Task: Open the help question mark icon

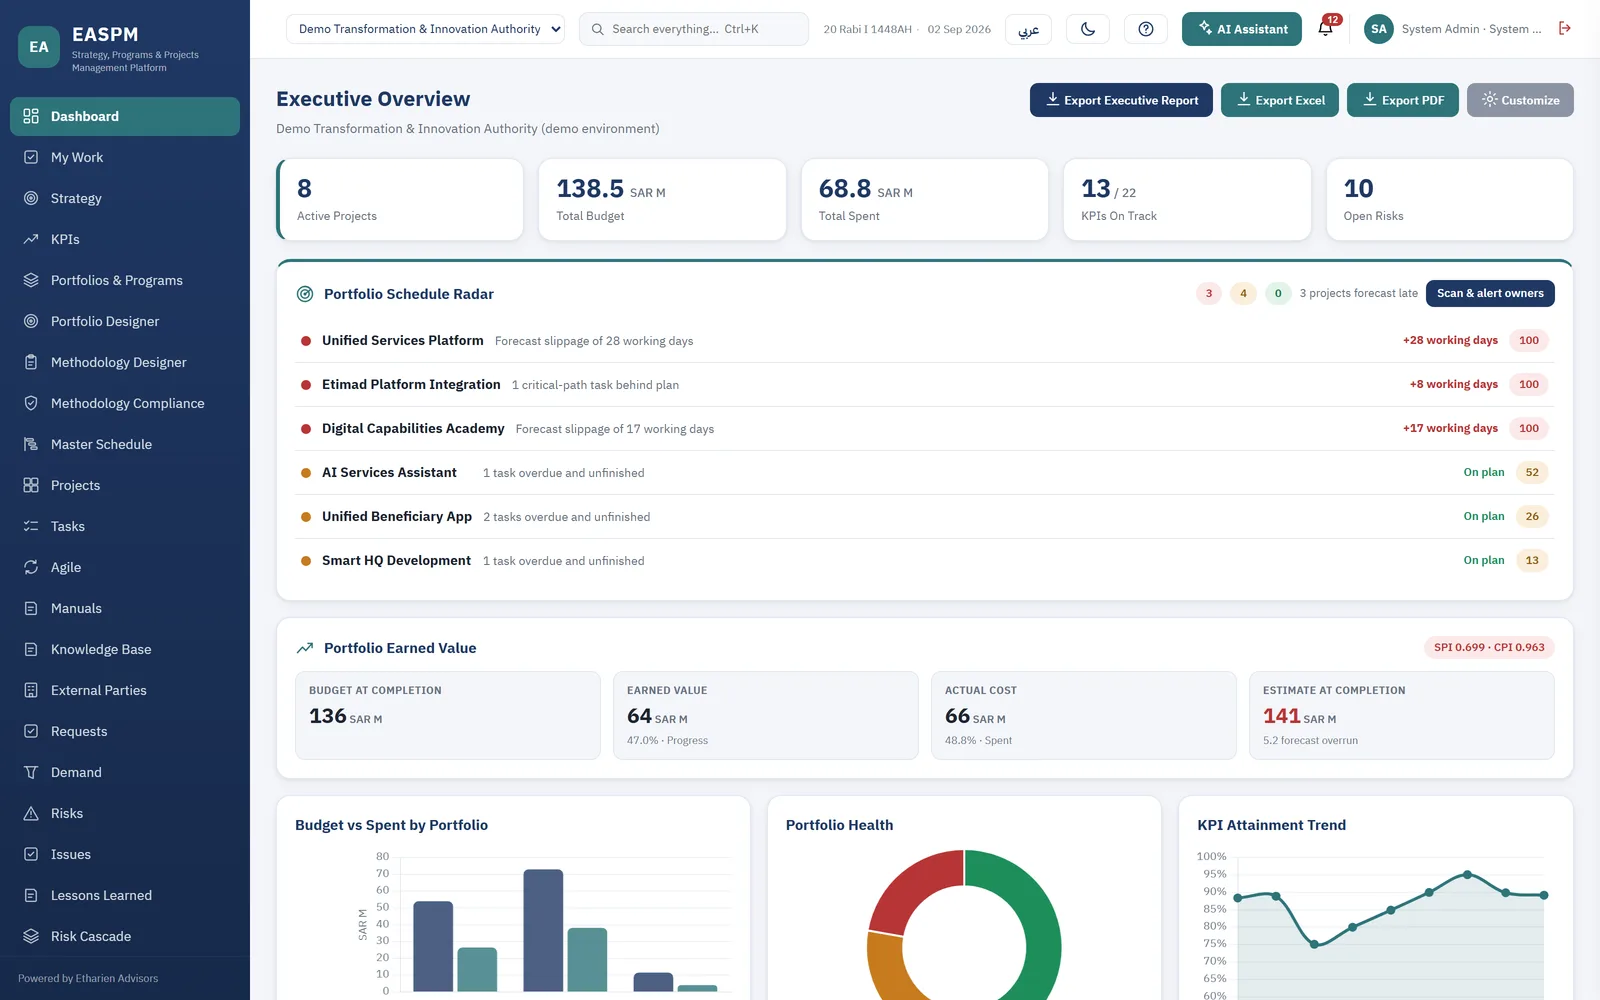Action: 1146,29
